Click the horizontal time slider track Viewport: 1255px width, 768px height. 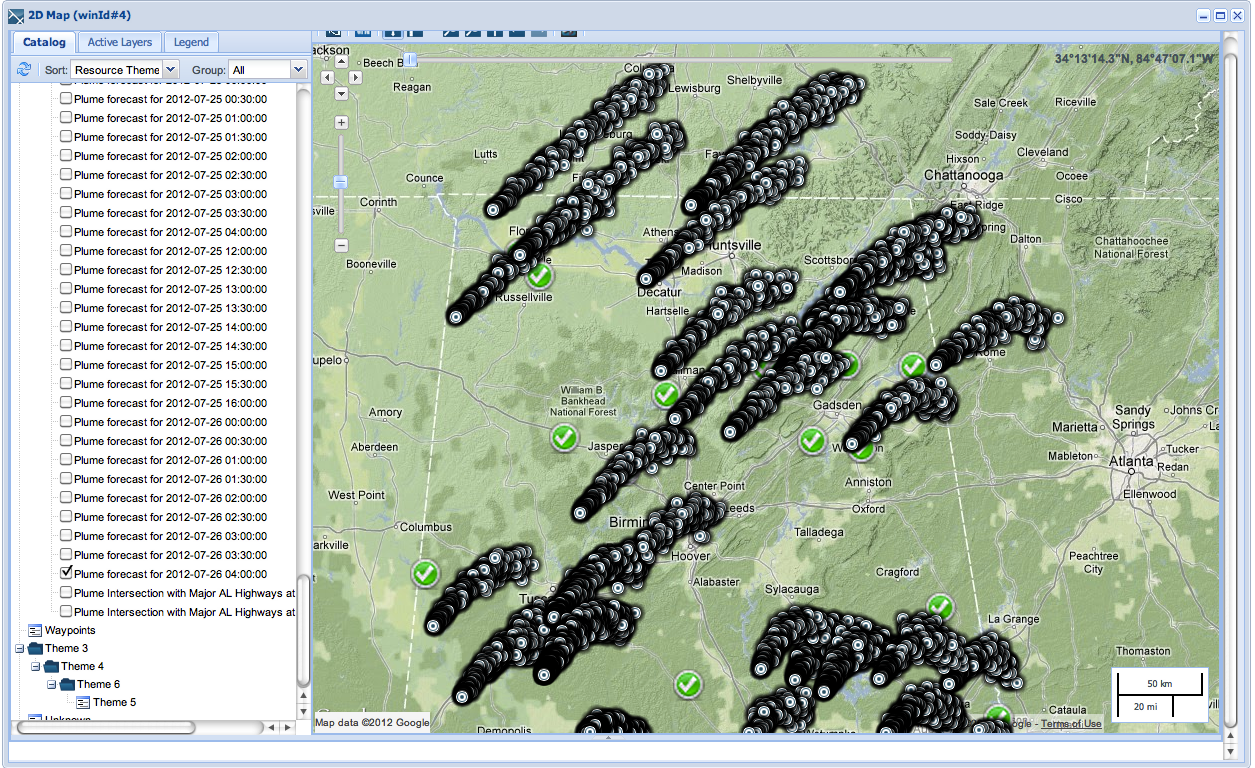point(680,61)
